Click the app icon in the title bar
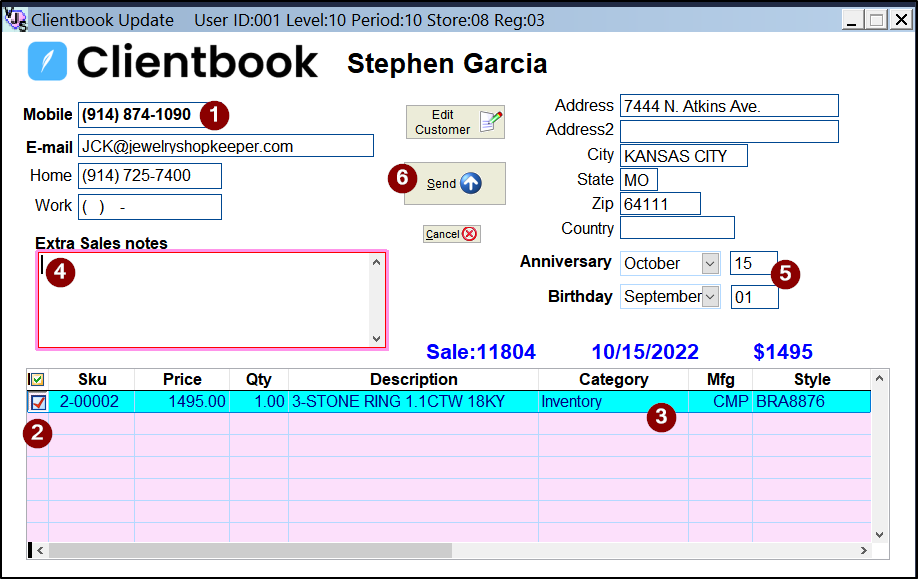918x579 pixels. 16,19
